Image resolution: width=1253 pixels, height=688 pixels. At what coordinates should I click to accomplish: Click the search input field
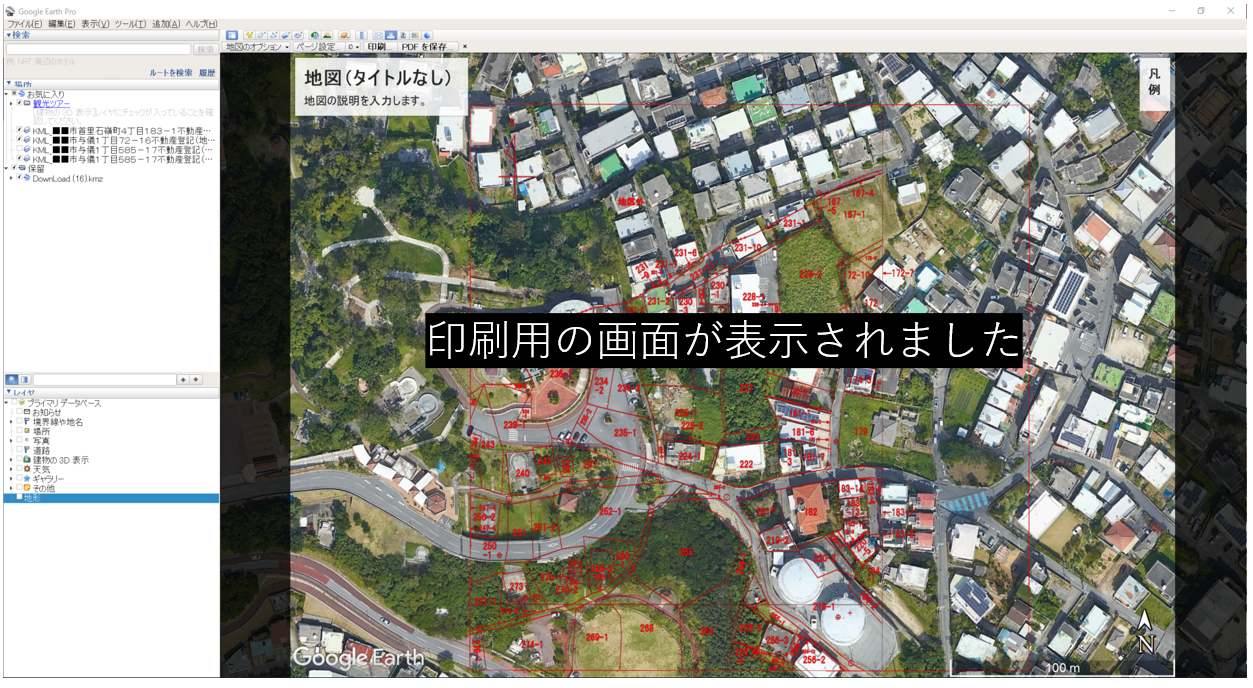pyautogui.click(x=98, y=49)
